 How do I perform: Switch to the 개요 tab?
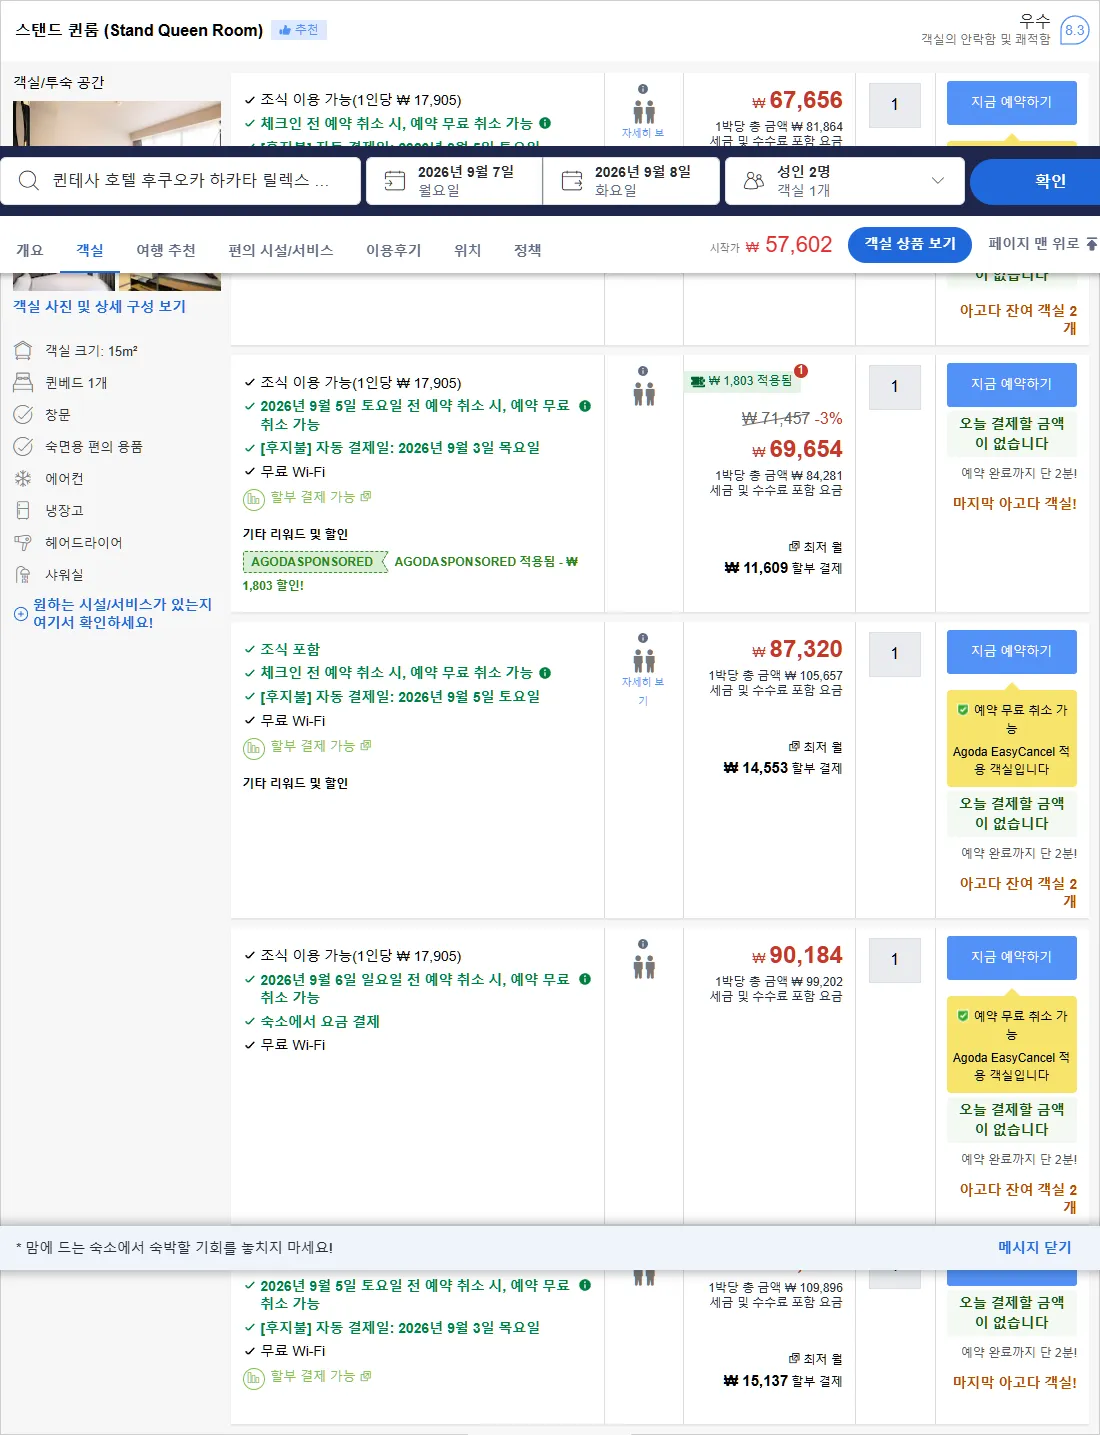coord(30,250)
